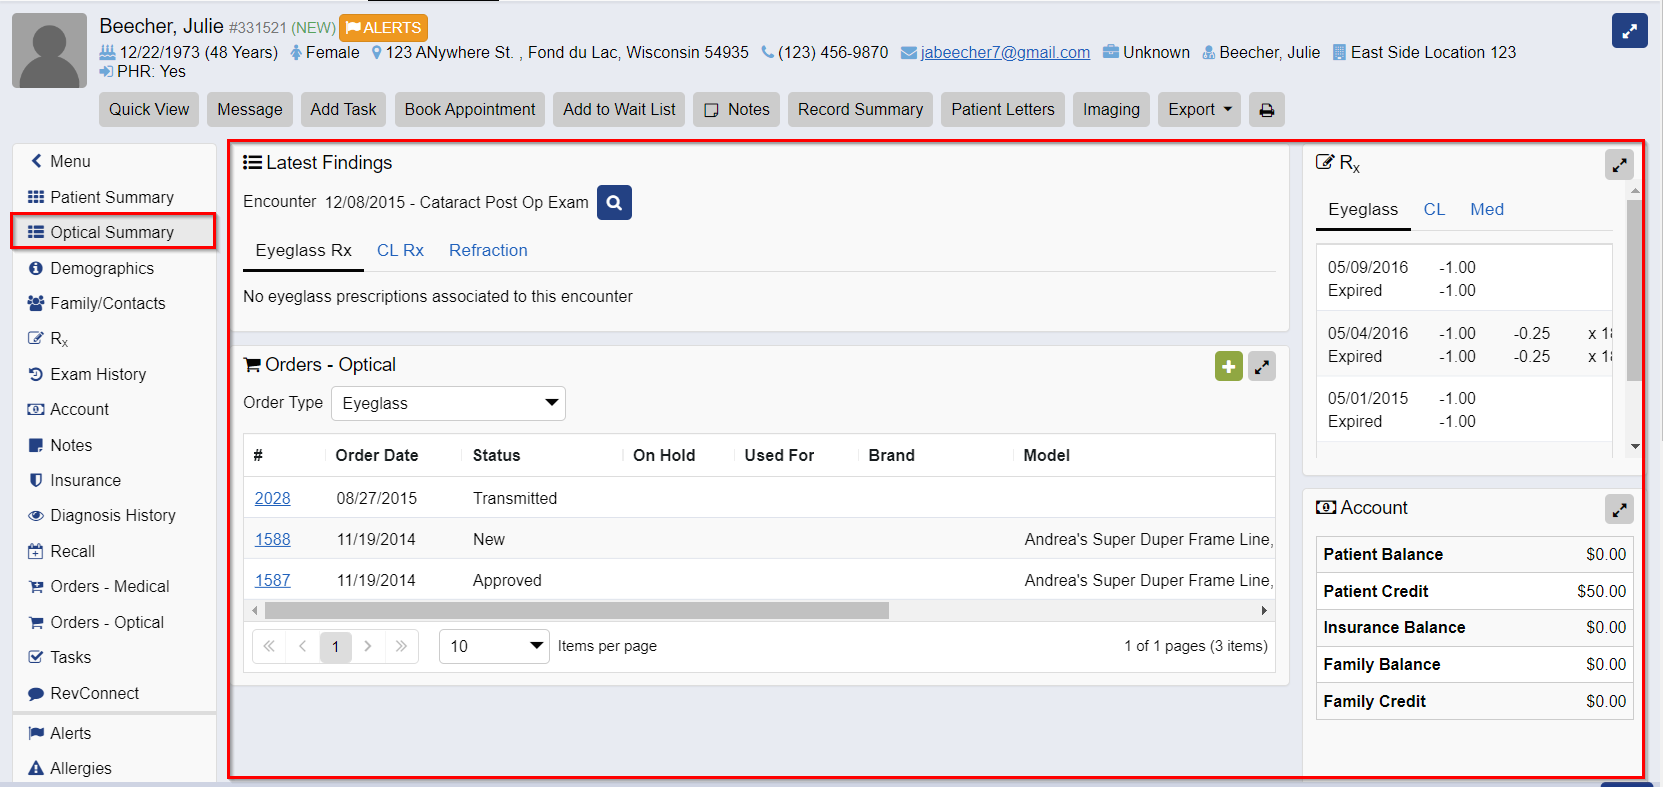
Task: Click the Rx panel vertical scrollbar
Action: 1634,290
